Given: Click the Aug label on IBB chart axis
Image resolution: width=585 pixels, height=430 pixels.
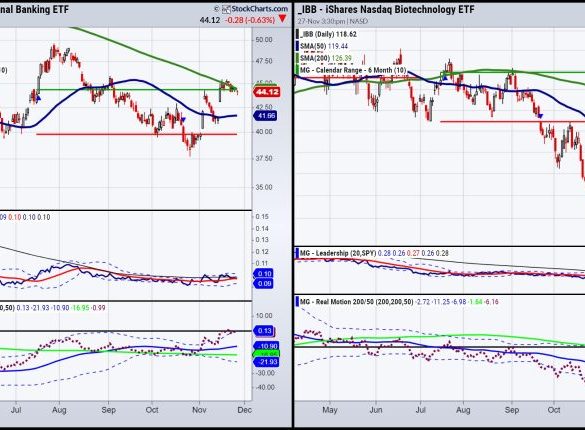Looking at the screenshot, I should [463, 410].
